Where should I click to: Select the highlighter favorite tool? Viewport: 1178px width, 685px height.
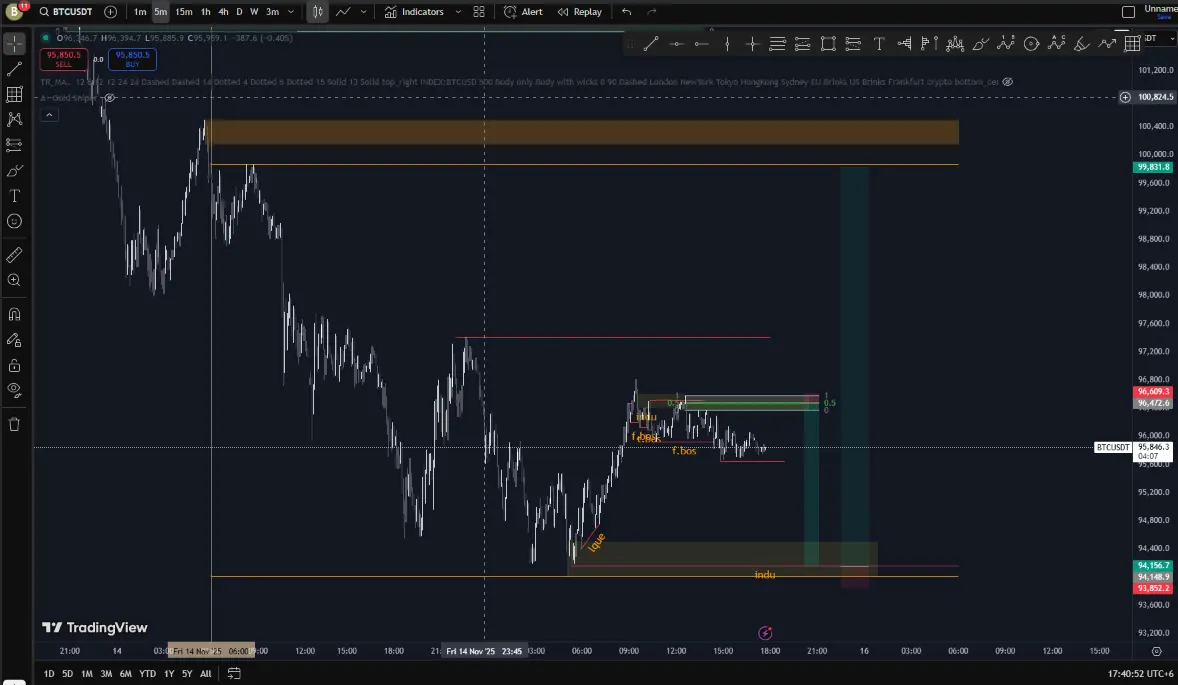pyautogui.click(x=1082, y=44)
